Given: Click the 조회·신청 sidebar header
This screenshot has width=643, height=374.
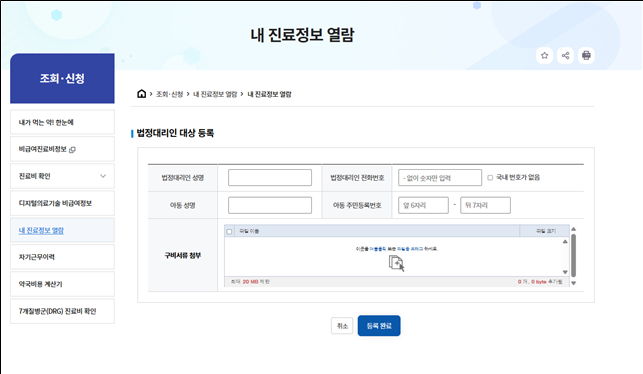Looking at the screenshot, I should [62, 78].
